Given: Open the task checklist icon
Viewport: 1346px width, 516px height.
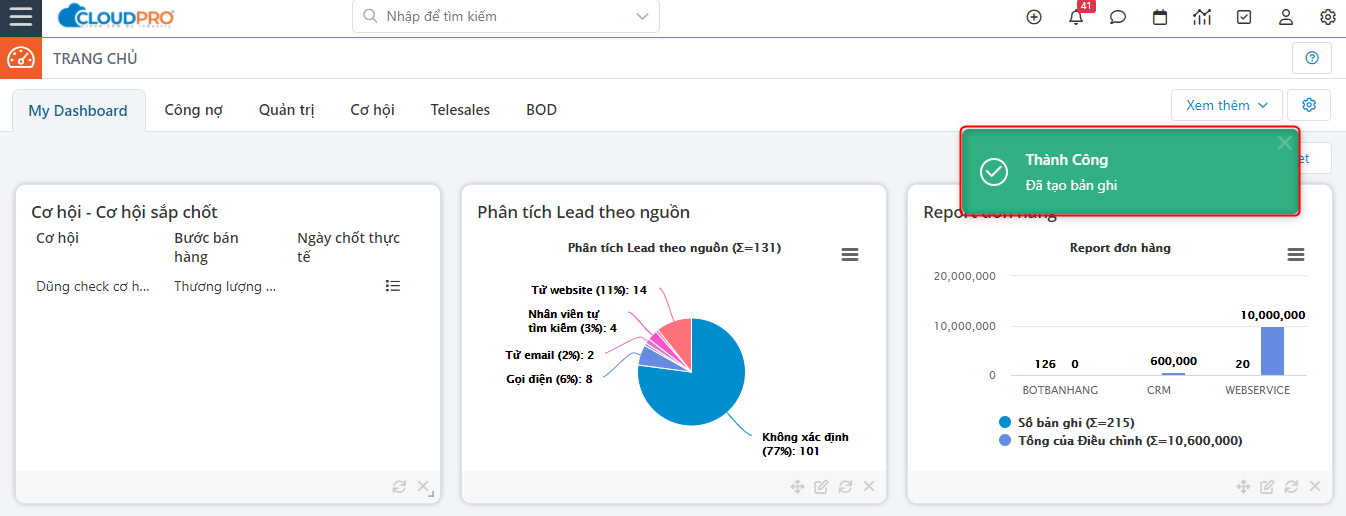Looking at the screenshot, I should tap(1244, 17).
